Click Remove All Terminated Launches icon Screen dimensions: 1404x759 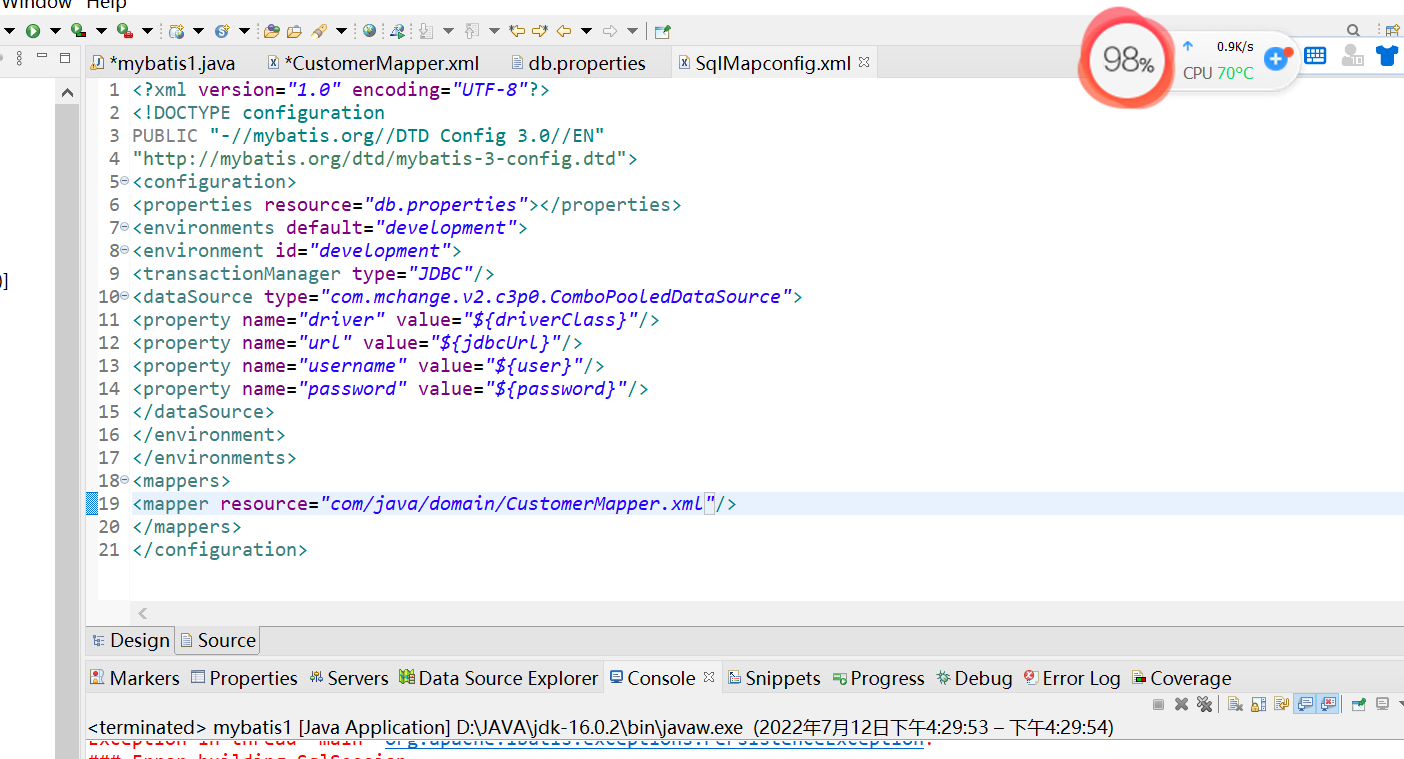(1205, 704)
